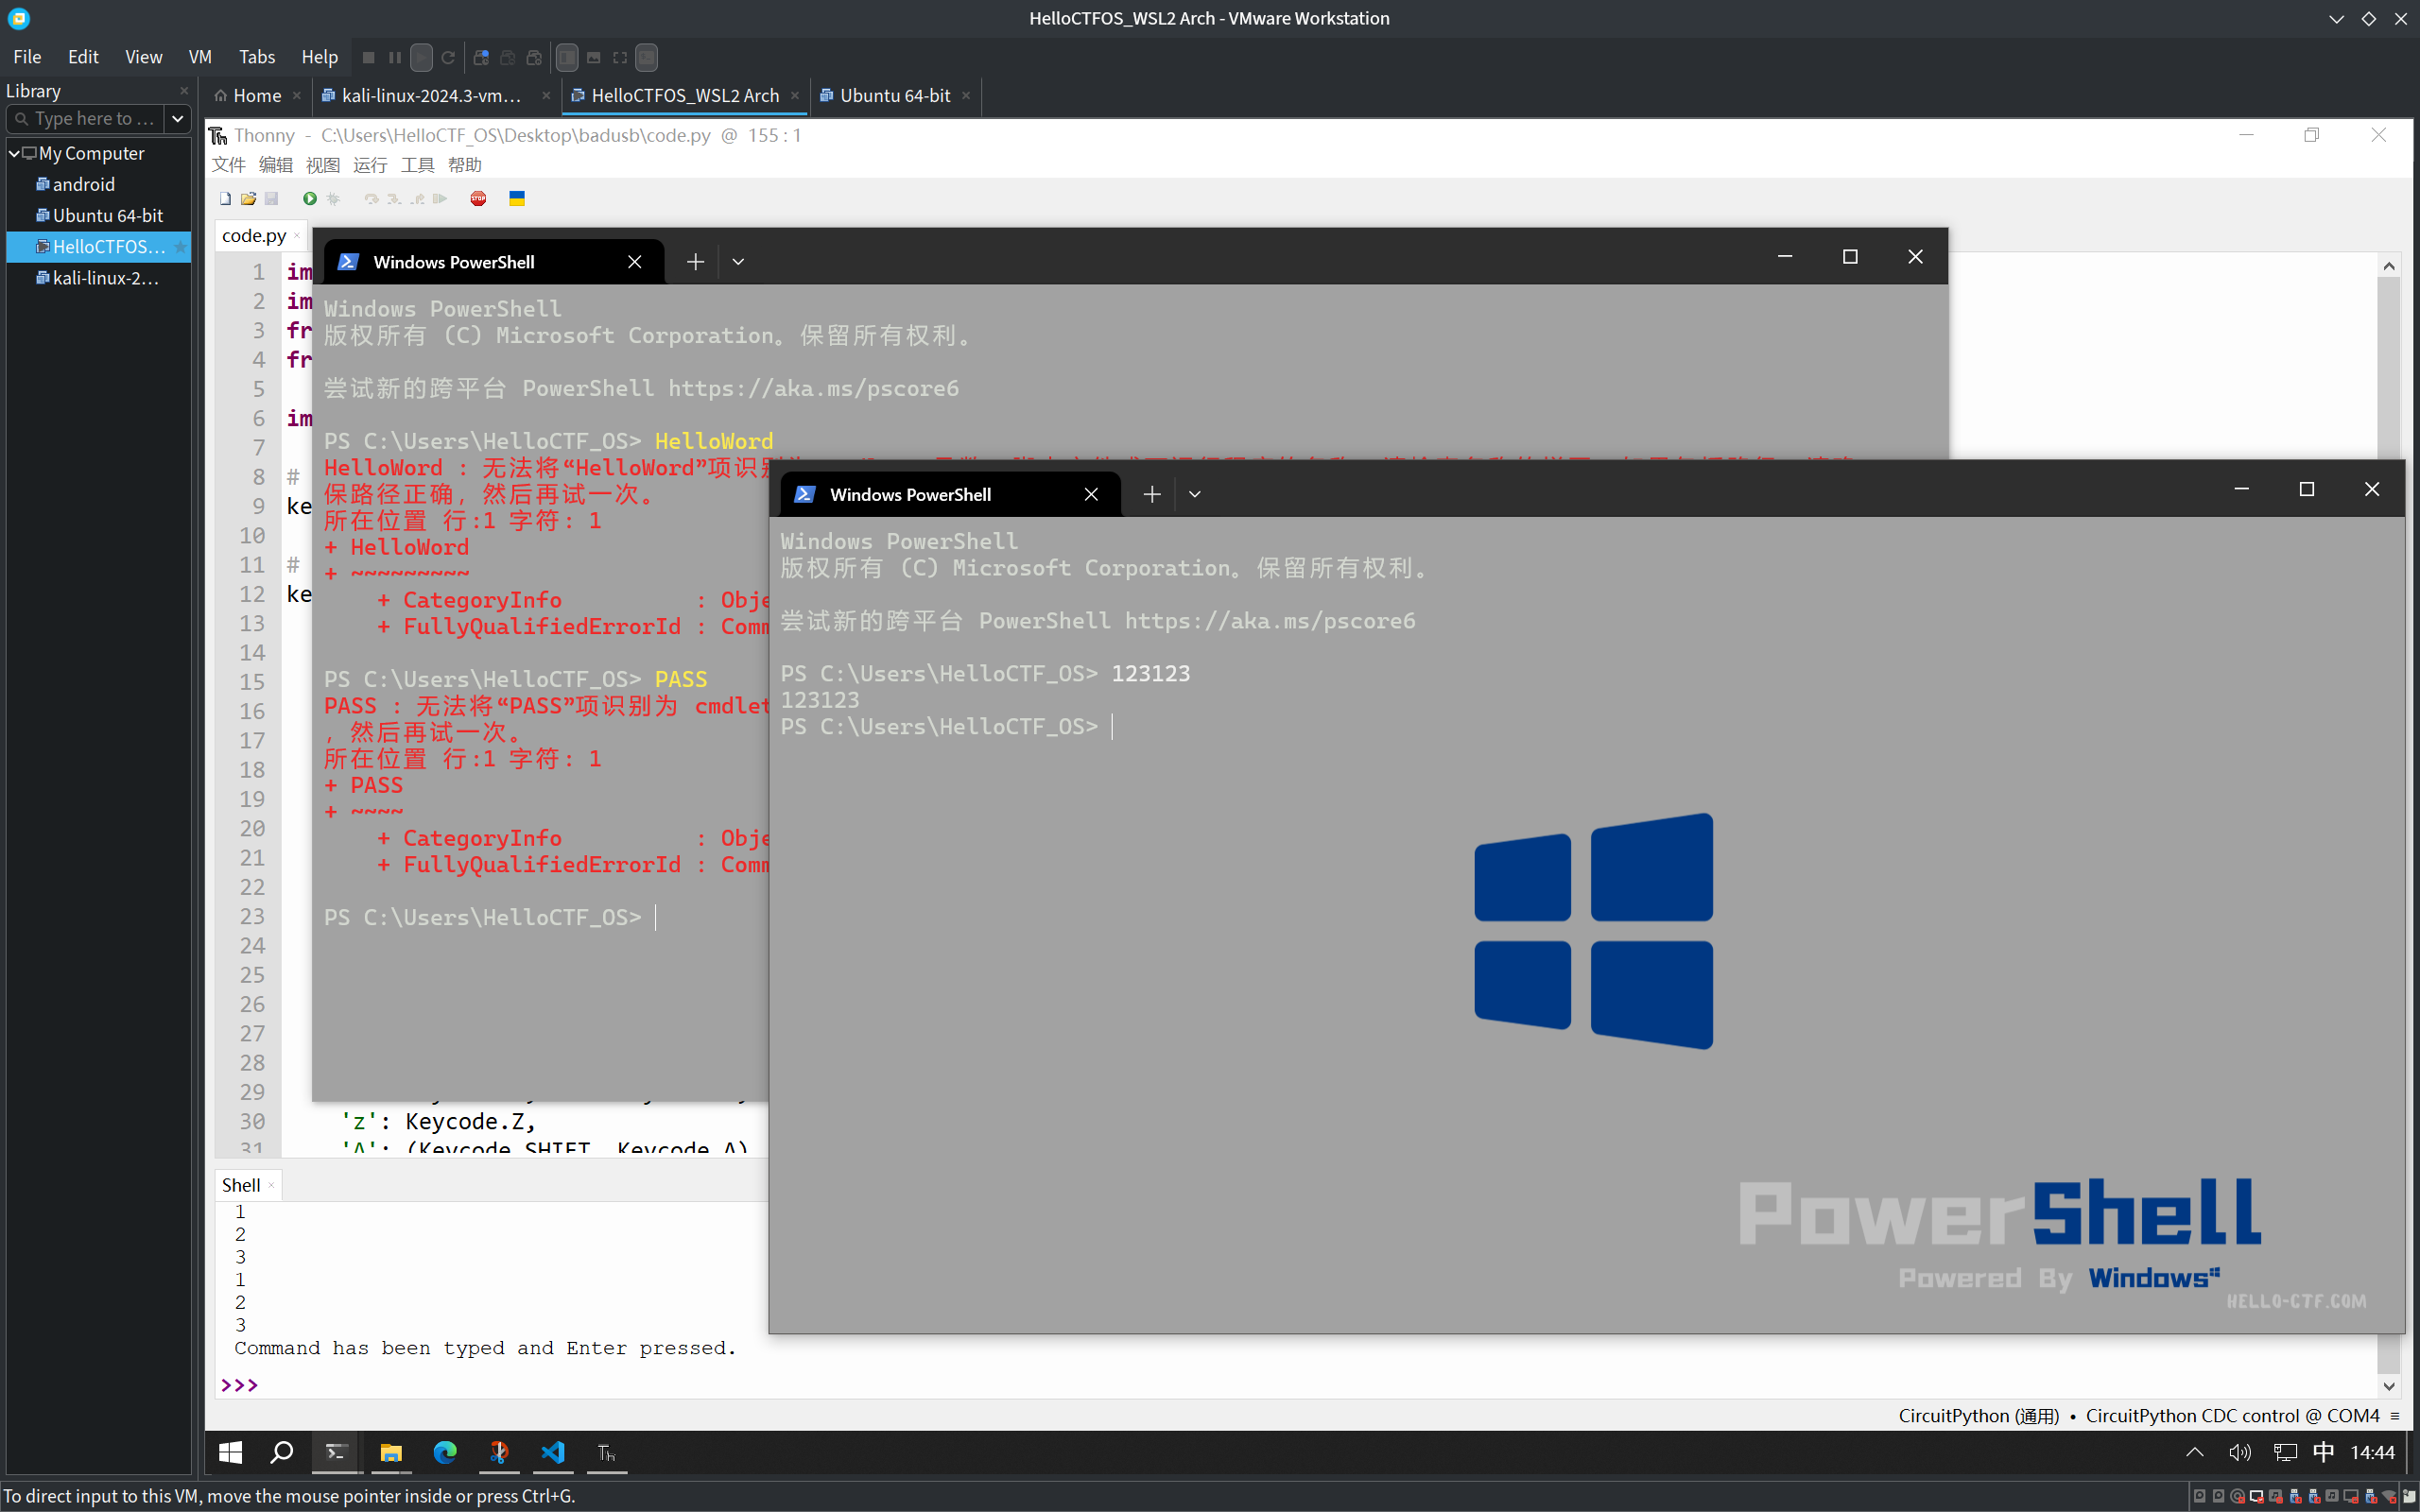
Task: Run current script with green play icon
Action: pyautogui.click(x=310, y=199)
